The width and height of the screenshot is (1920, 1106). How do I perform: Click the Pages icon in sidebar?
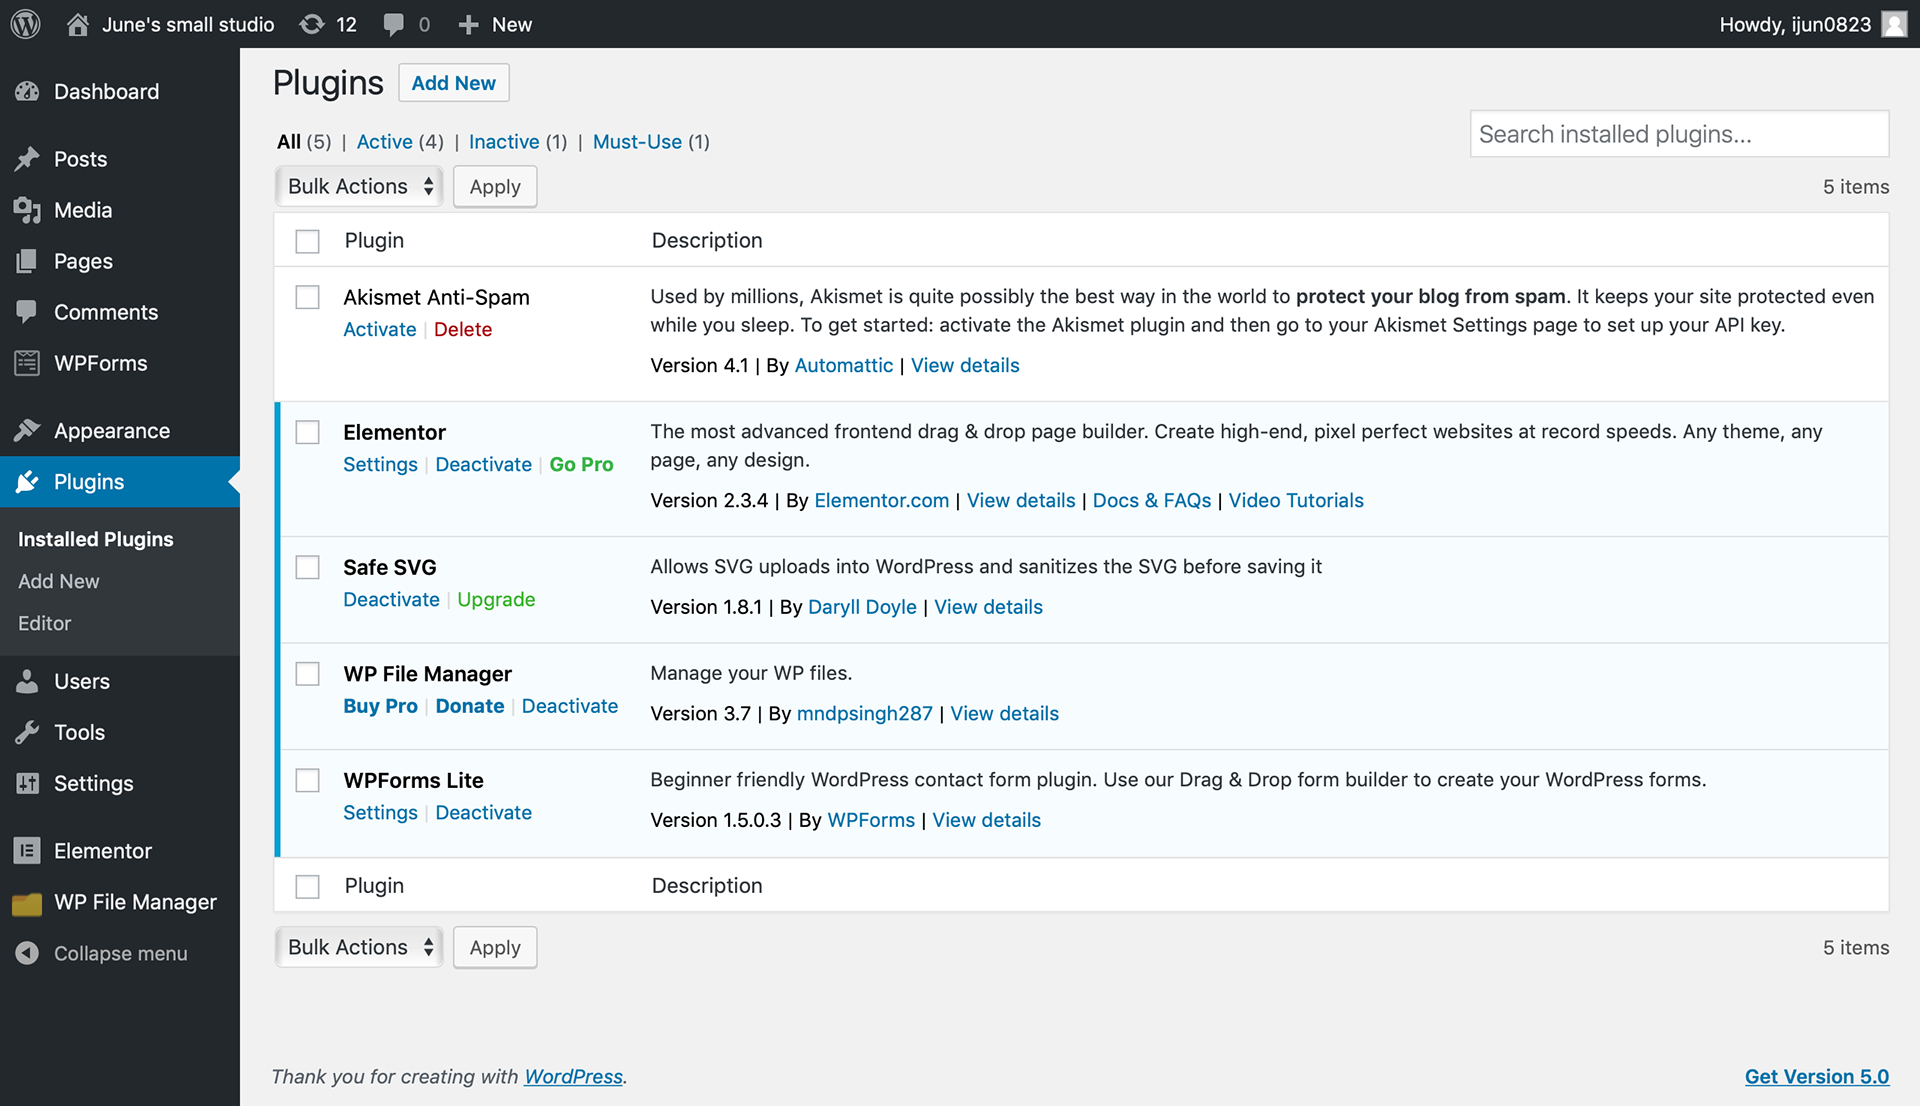27,261
